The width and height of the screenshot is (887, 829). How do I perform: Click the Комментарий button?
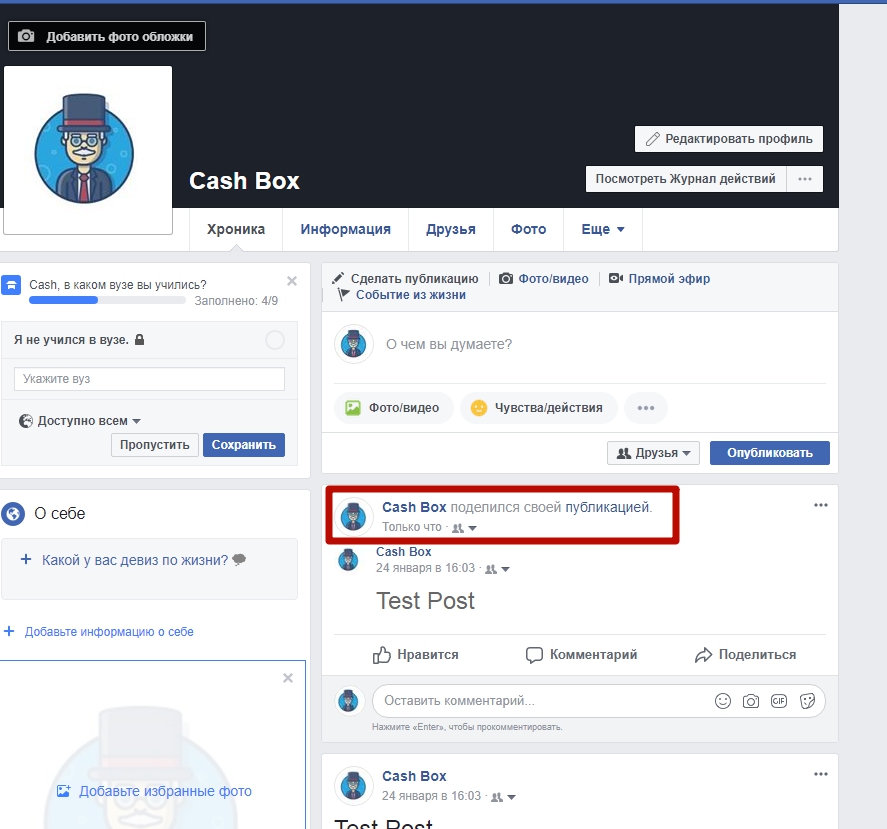581,655
